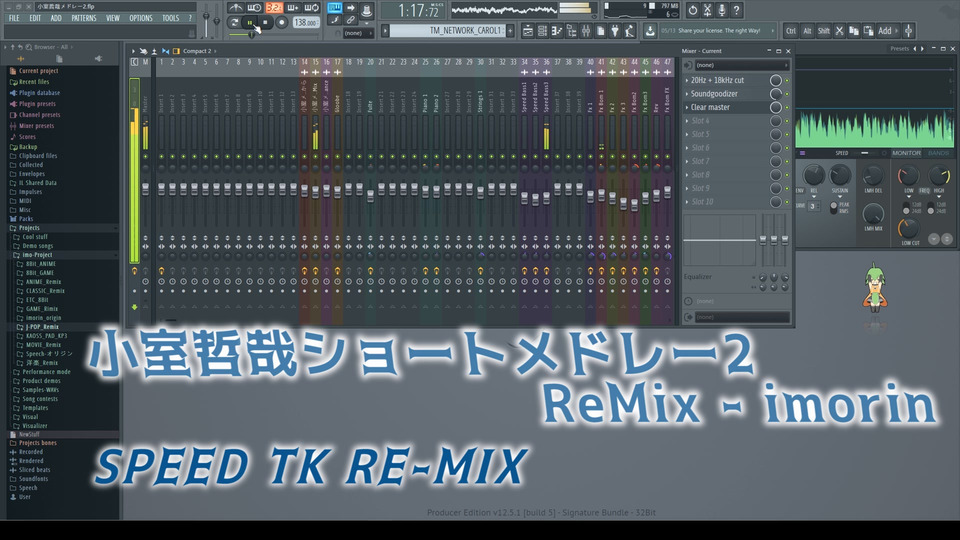
Task: Open the project picker pages icon
Action: tap(601, 31)
